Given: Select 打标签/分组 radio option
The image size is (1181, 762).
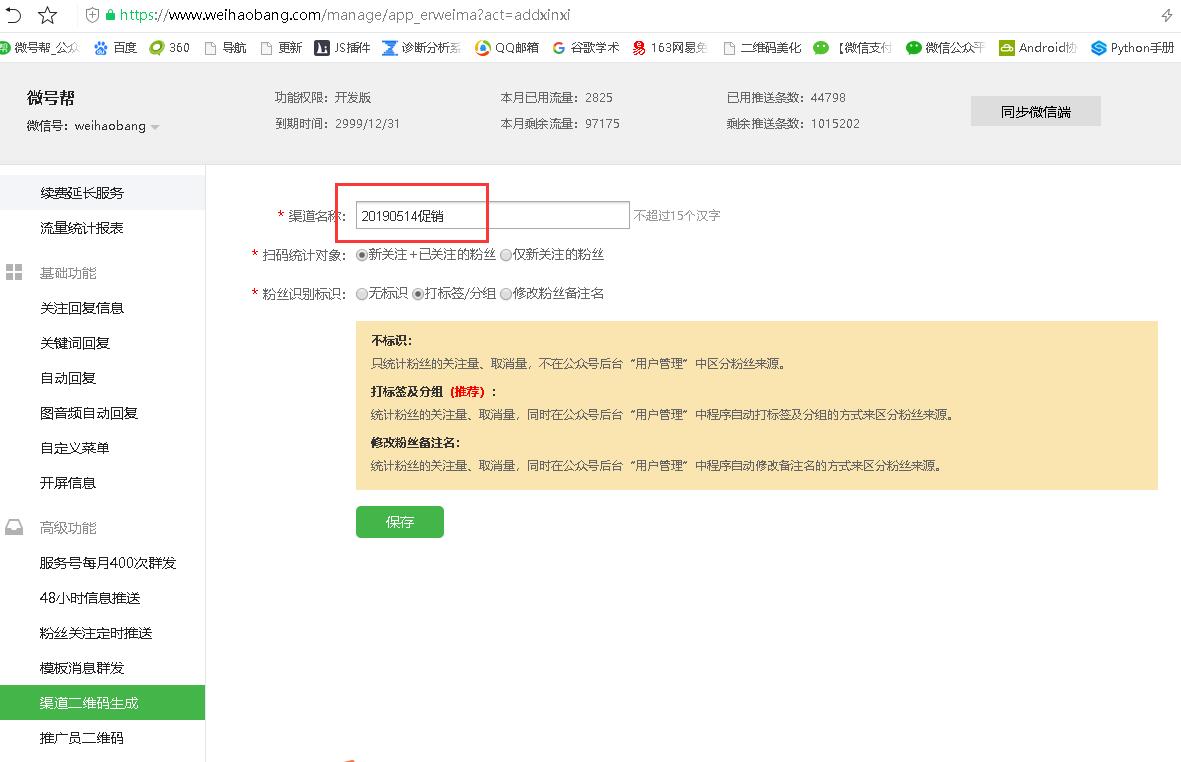Looking at the screenshot, I should [x=417, y=294].
